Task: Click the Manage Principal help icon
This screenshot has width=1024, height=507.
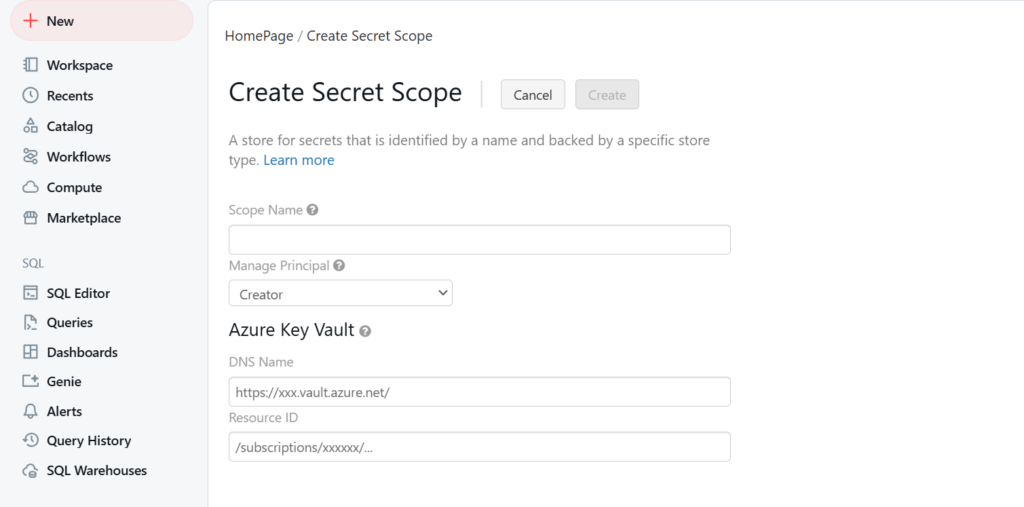Action: click(x=339, y=266)
